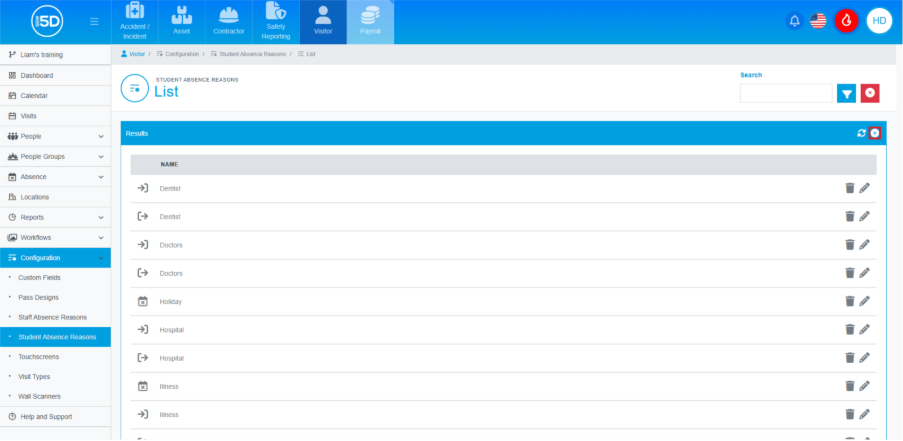The width and height of the screenshot is (903, 441).
Task: Open the notifications bell
Action: coord(794,21)
